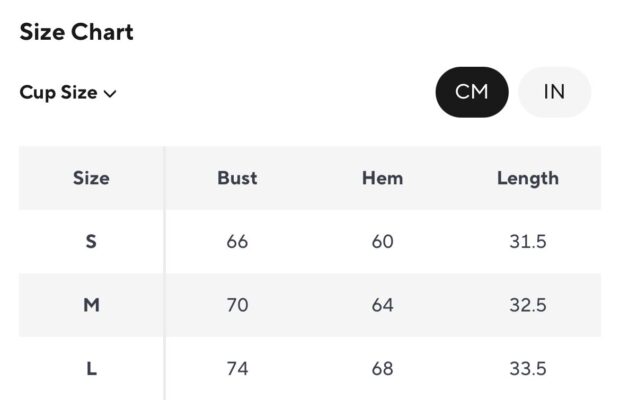Click the Size Chart heading
Viewport: 620px width, 400px height.
click(76, 32)
